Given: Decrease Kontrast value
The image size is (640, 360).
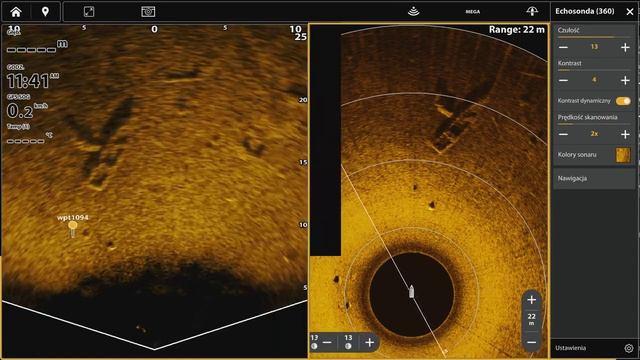Looking at the screenshot, I should [563, 80].
